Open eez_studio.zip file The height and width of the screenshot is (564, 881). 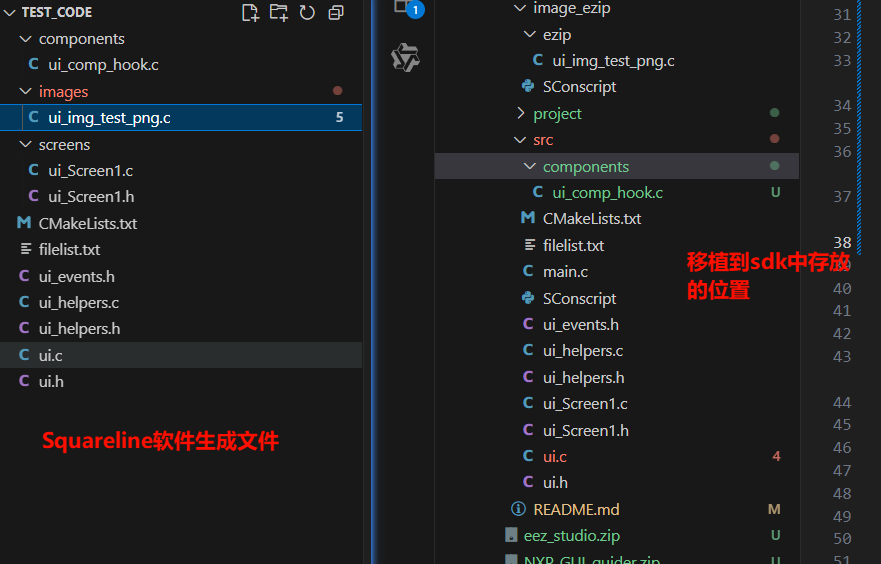click(571, 536)
